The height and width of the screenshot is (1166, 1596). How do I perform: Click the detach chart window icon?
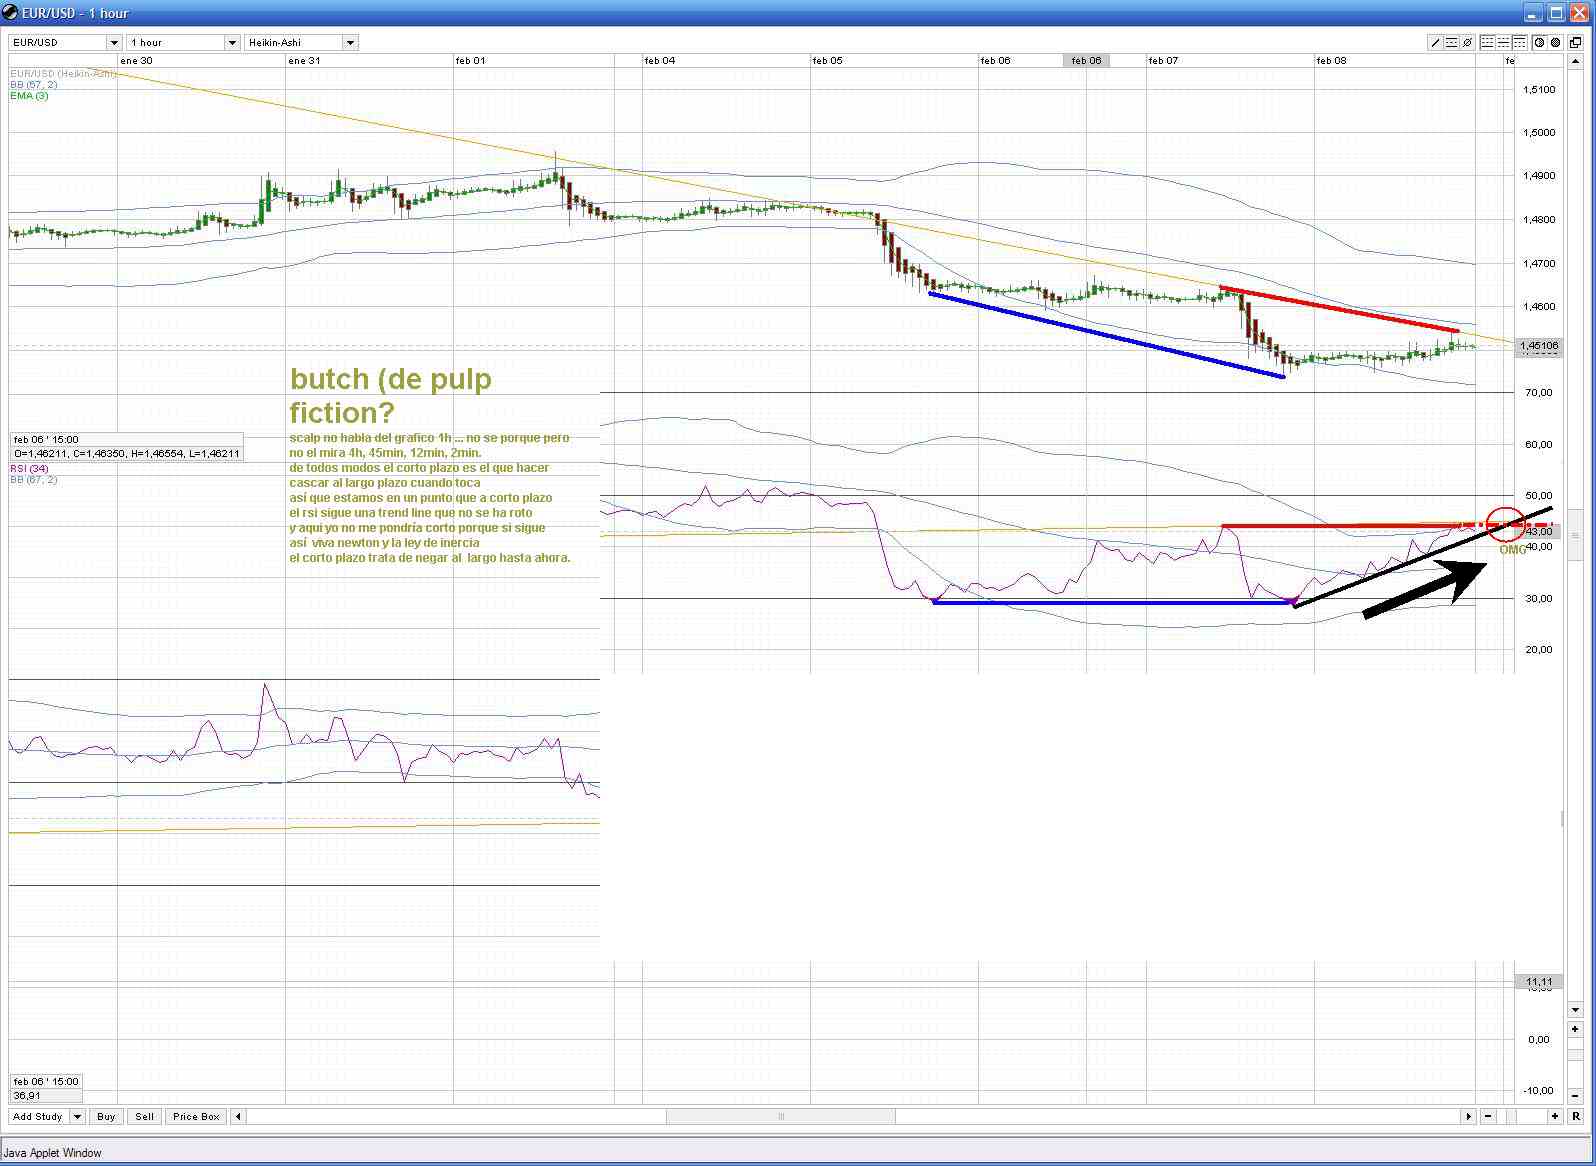(x=1576, y=42)
